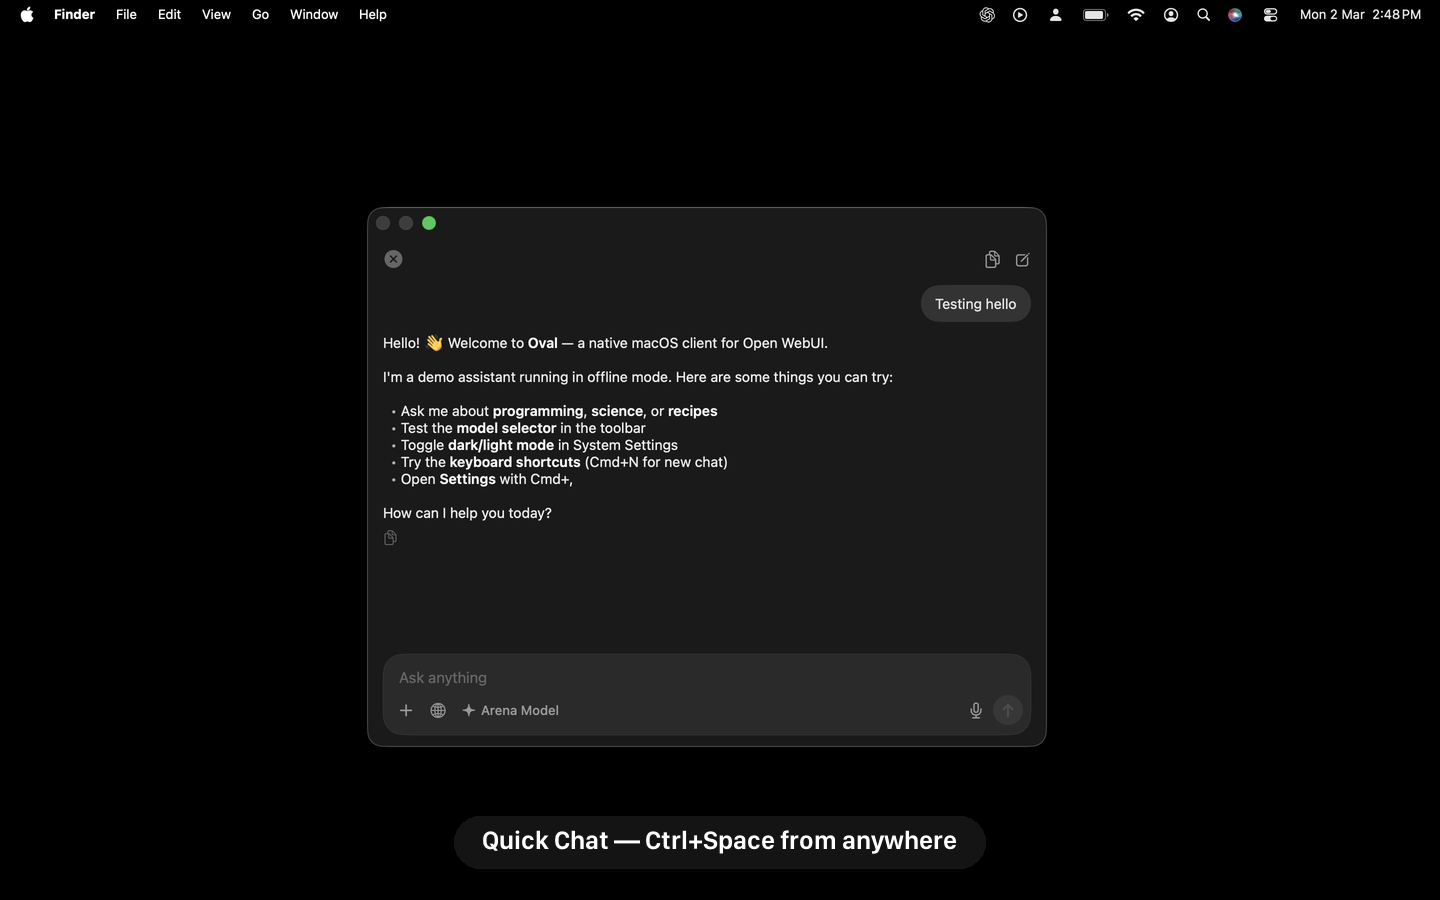Open the File menu

click(x=126, y=15)
